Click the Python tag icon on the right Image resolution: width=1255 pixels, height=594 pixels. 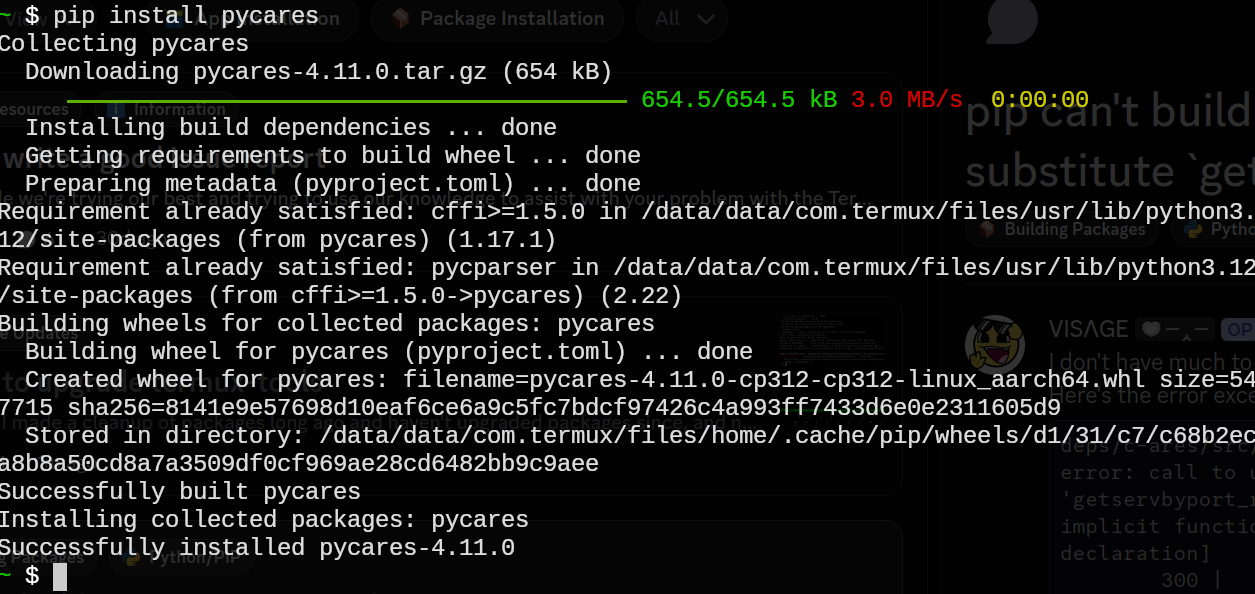(x=1193, y=229)
